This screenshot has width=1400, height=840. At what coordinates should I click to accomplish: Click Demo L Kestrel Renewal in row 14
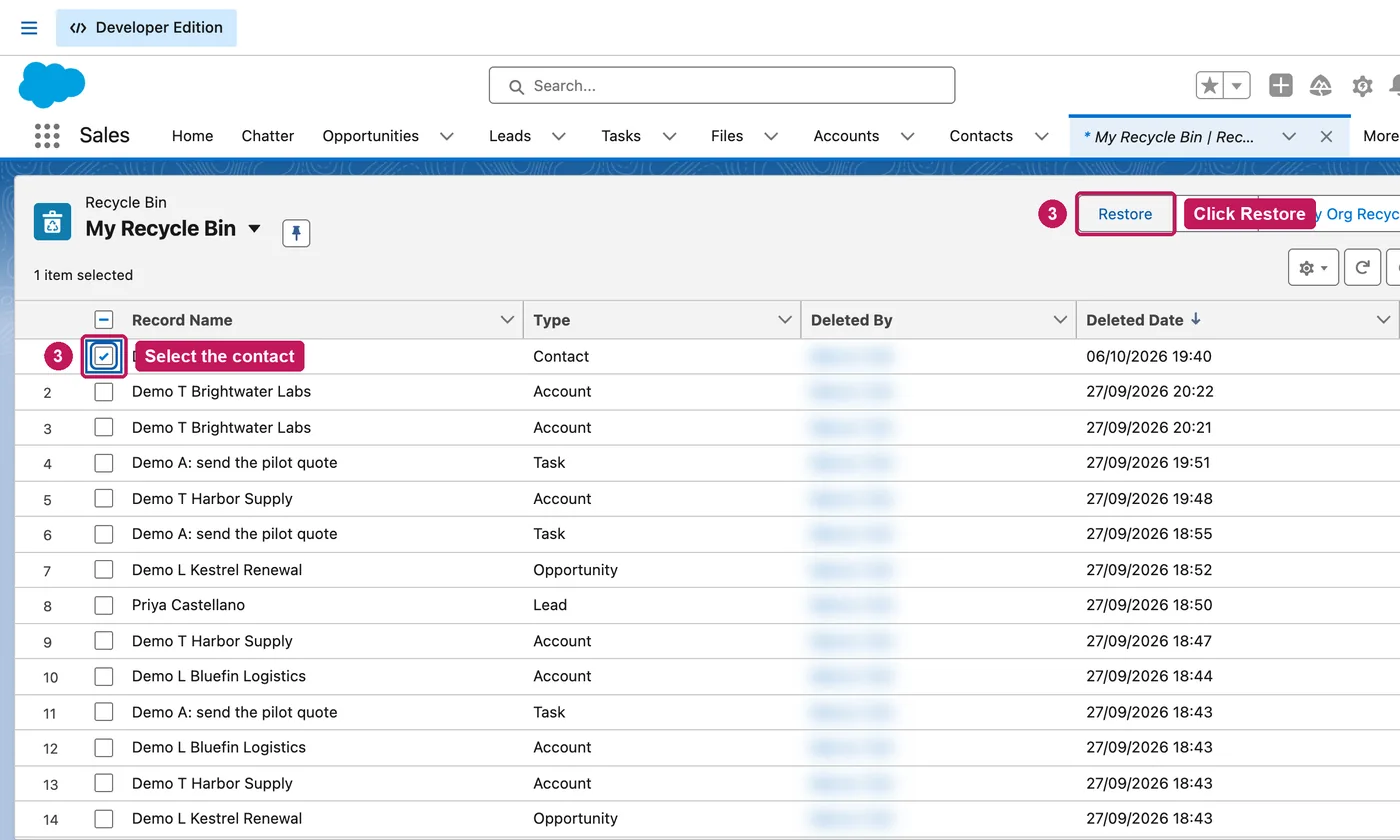(217, 818)
